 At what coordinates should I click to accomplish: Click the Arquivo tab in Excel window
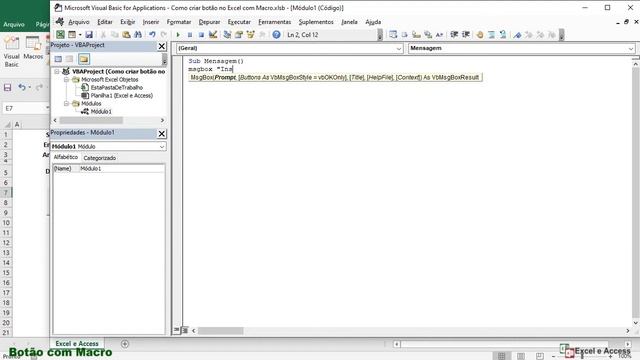tap(14, 24)
